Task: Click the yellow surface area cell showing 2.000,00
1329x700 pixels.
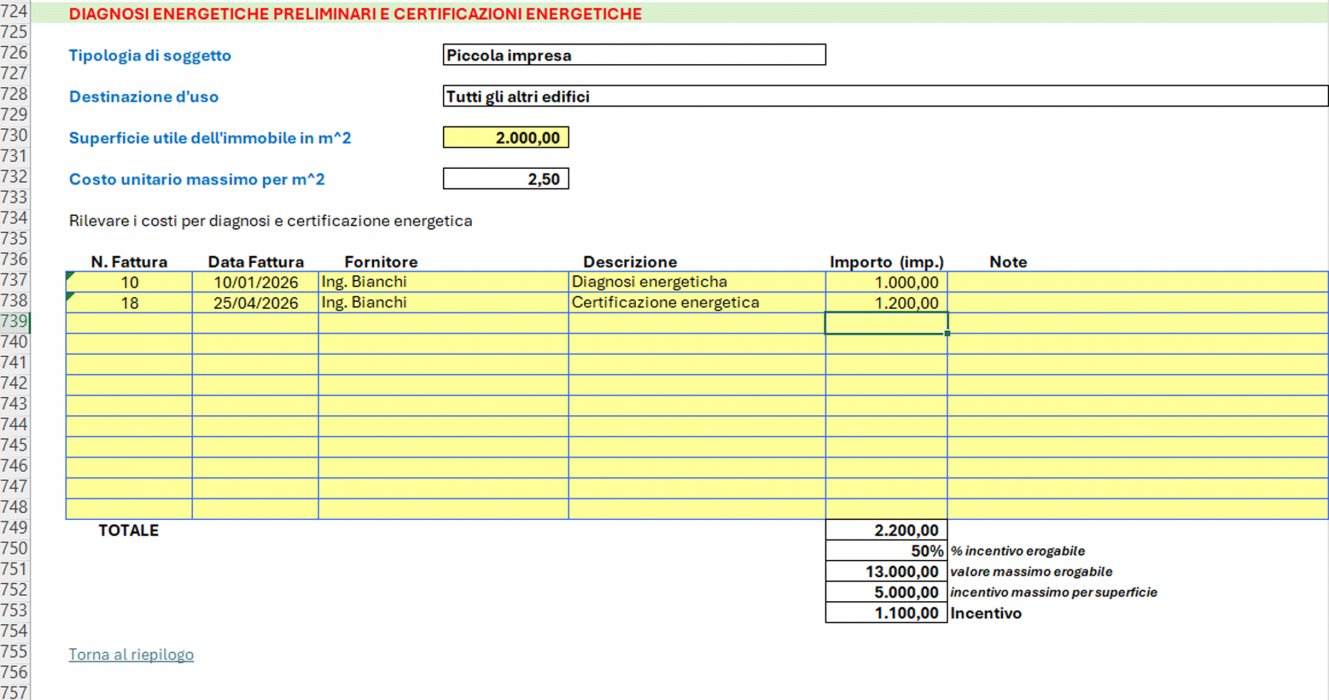Action: pyautogui.click(x=506, y=138)
